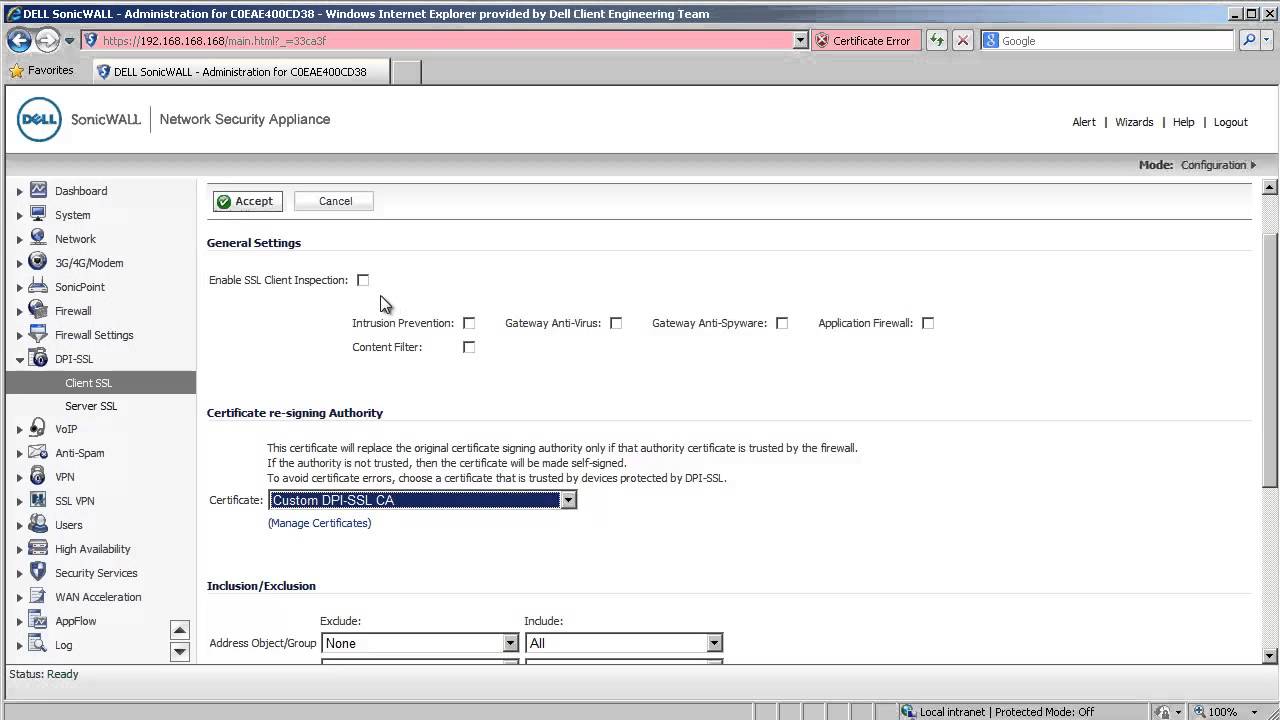The width and height of the screenshot is (1280, 720).
Task: Click the Accept button
Action: click(x=247, y=201)
